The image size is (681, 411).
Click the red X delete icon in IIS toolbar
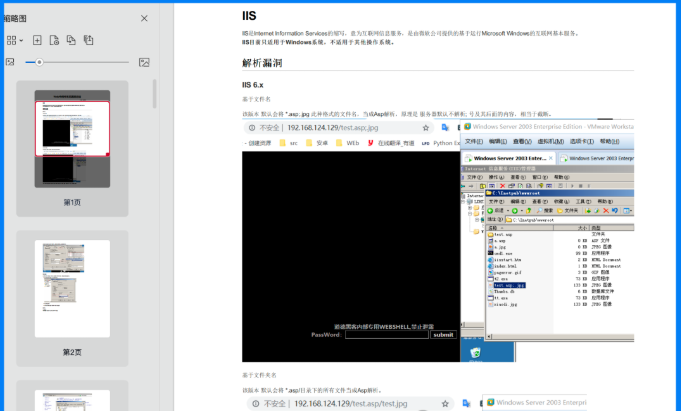tap(502, 186)
